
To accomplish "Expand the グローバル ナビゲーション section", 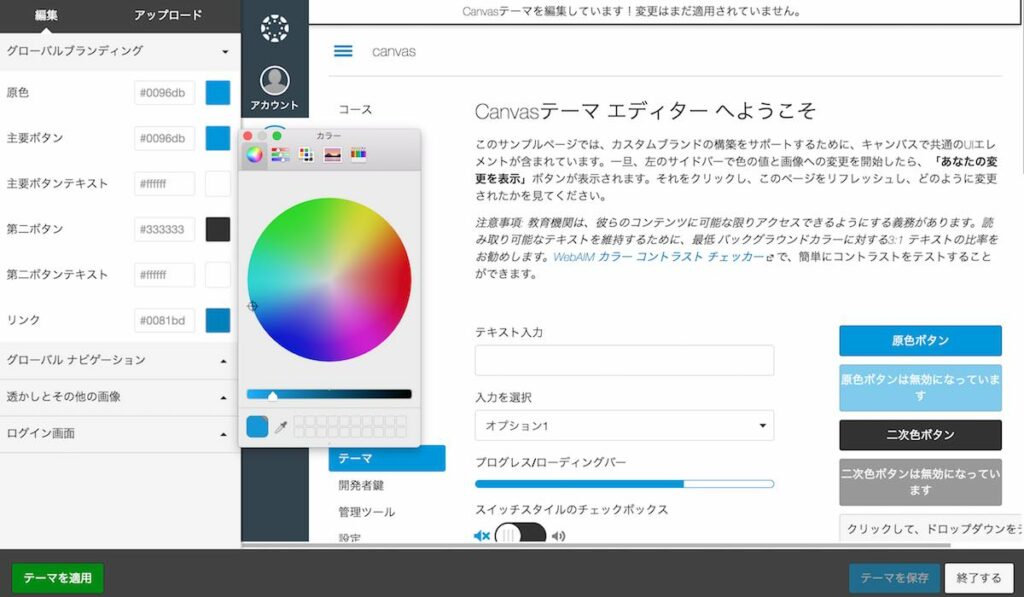I will tap(120, 360).
